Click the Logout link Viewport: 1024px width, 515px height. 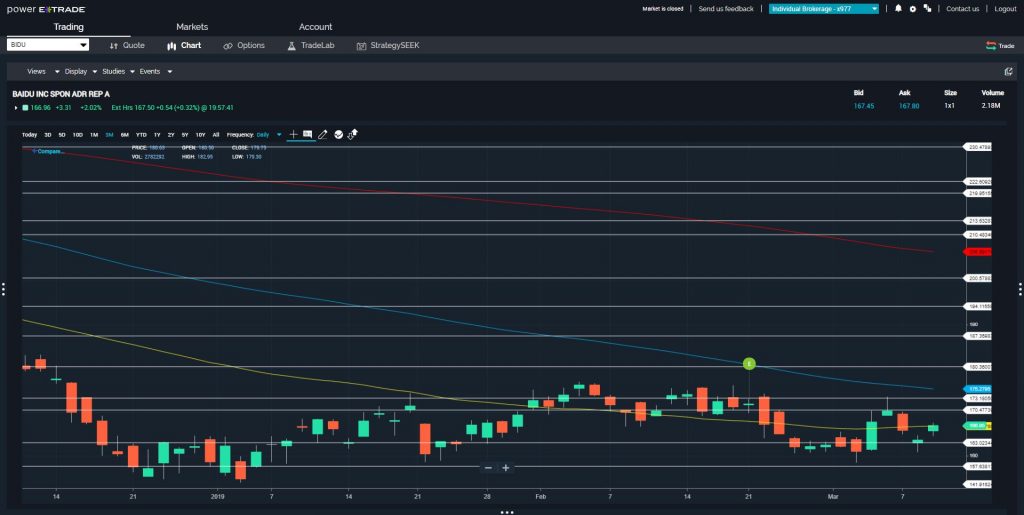click(1005, 9)
